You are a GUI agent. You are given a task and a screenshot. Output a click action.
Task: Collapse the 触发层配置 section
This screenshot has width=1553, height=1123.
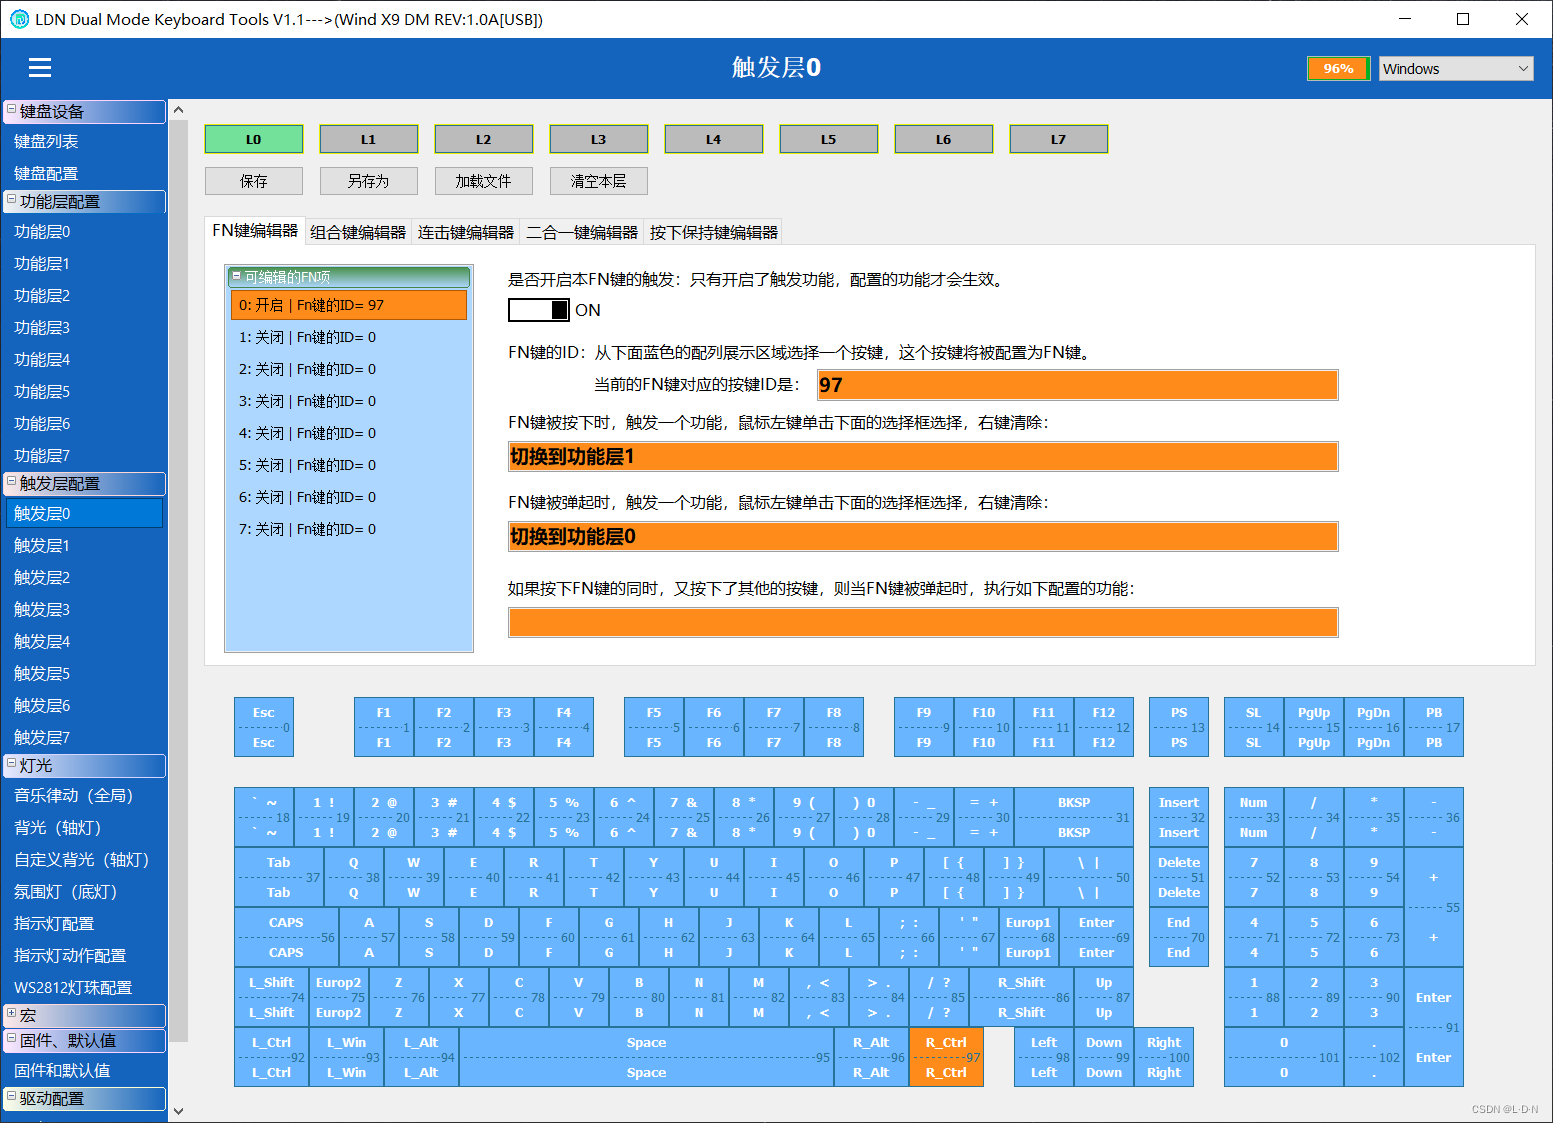coord(11,482)
